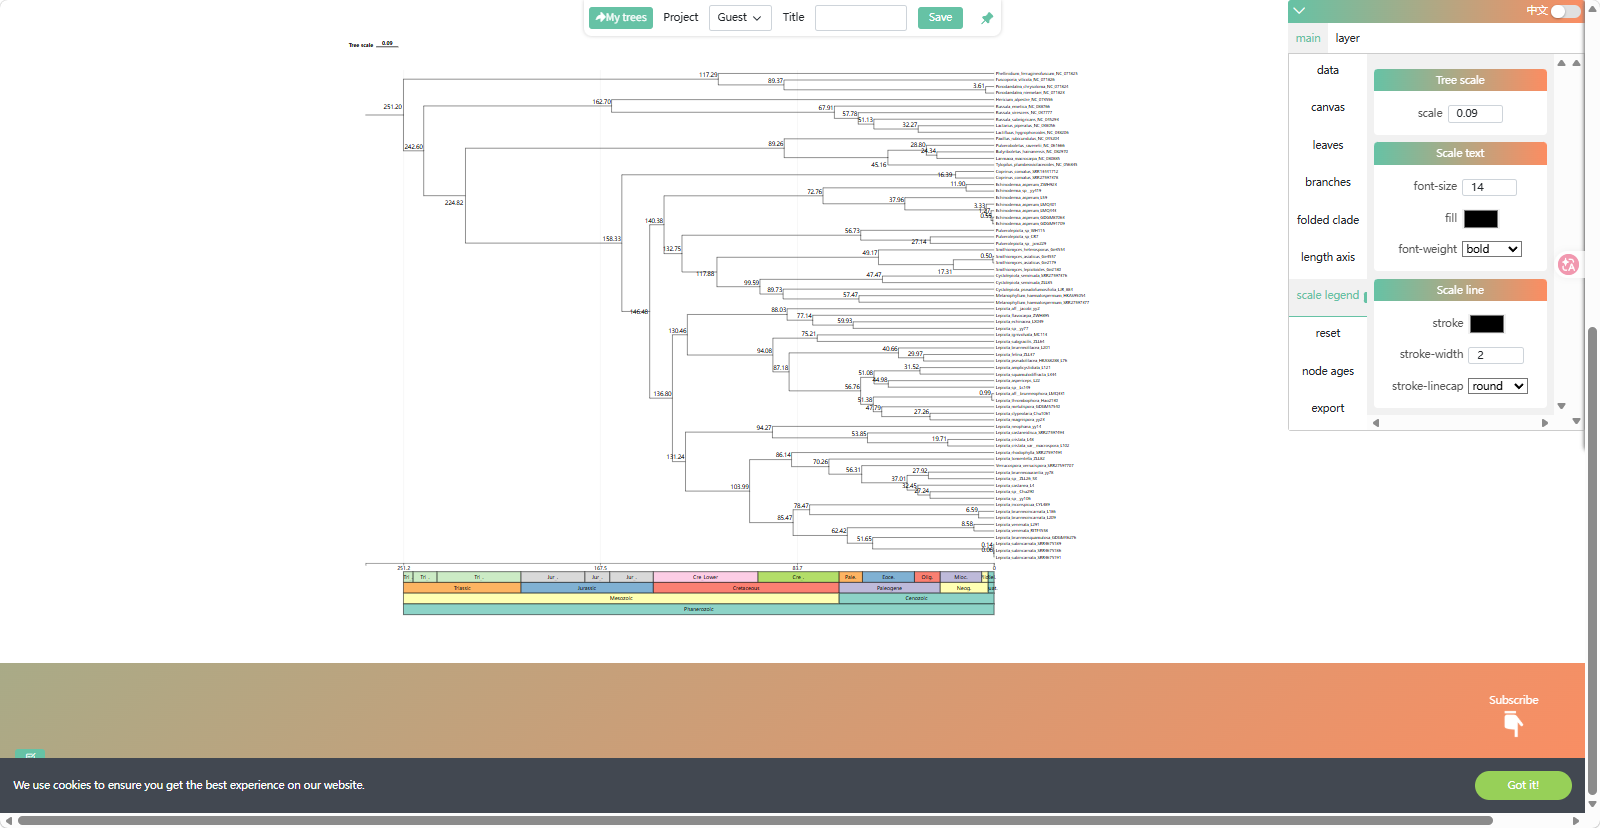Open the node ages item
Viewport: 1600px width, 828px height.
click(x=1328, y=371)
